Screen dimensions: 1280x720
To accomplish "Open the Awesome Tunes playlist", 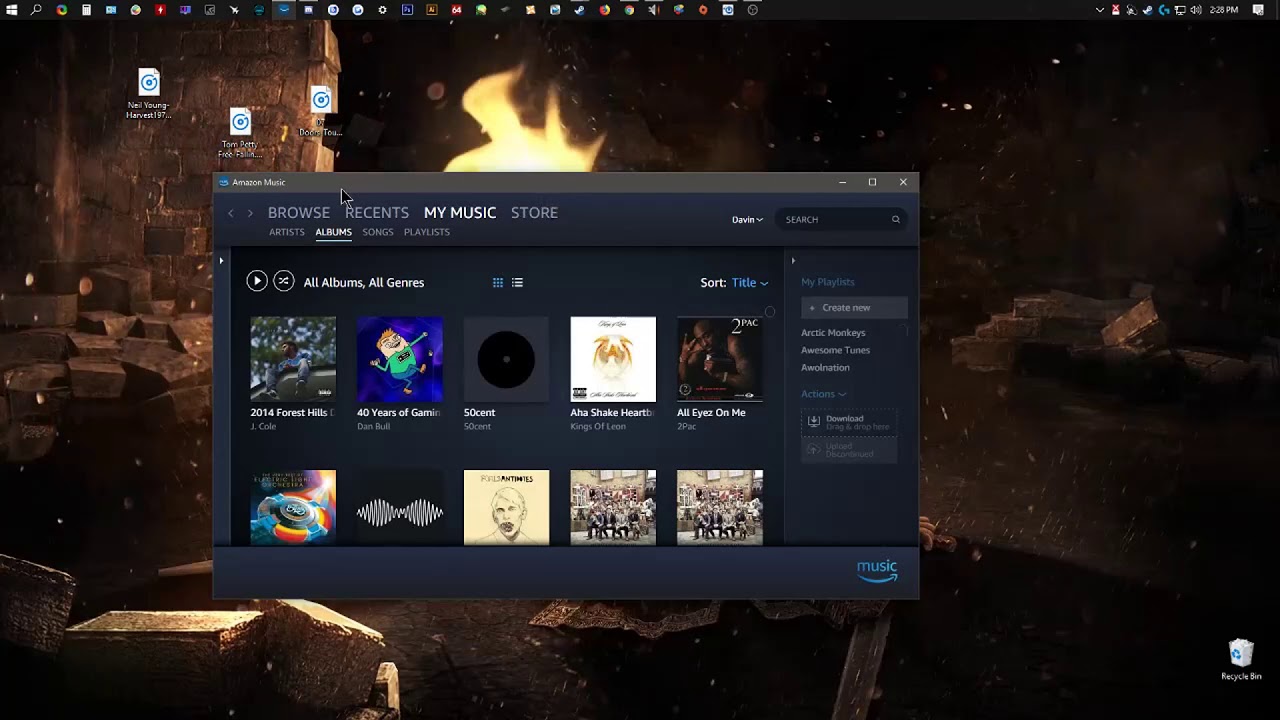I will [x=835, y=350].
